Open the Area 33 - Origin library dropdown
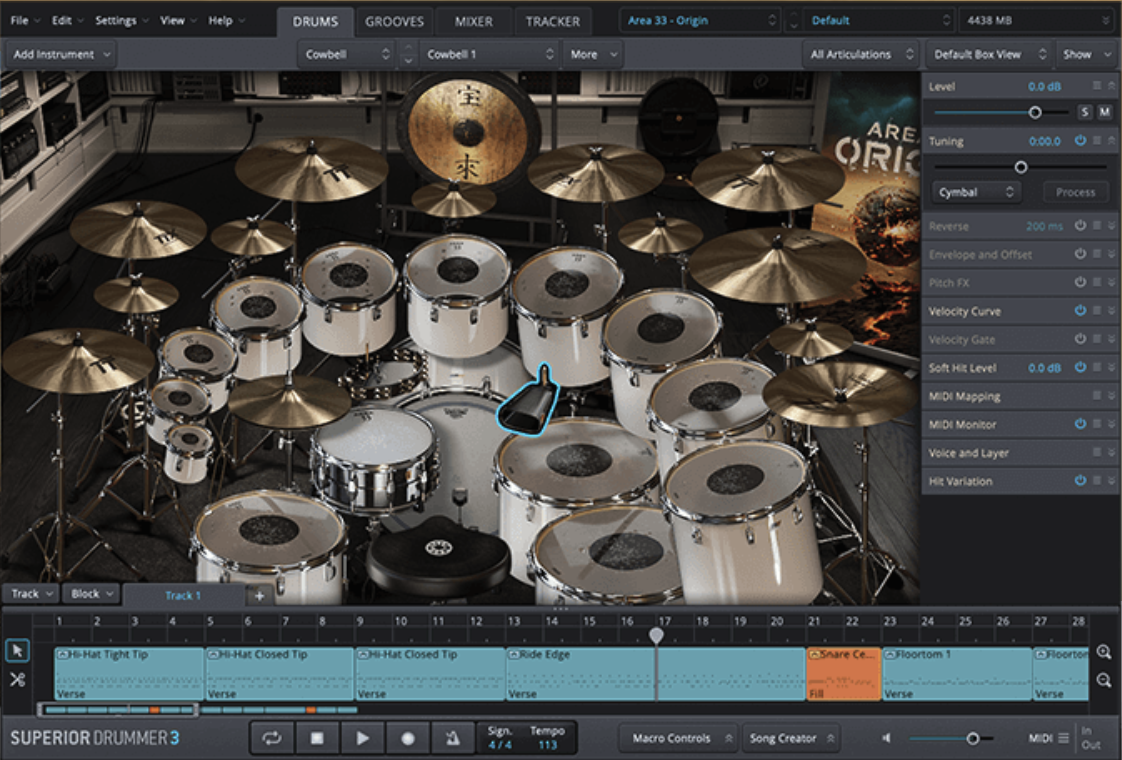This screenshot has width=1122, height=760. click(x=701, y=21)
